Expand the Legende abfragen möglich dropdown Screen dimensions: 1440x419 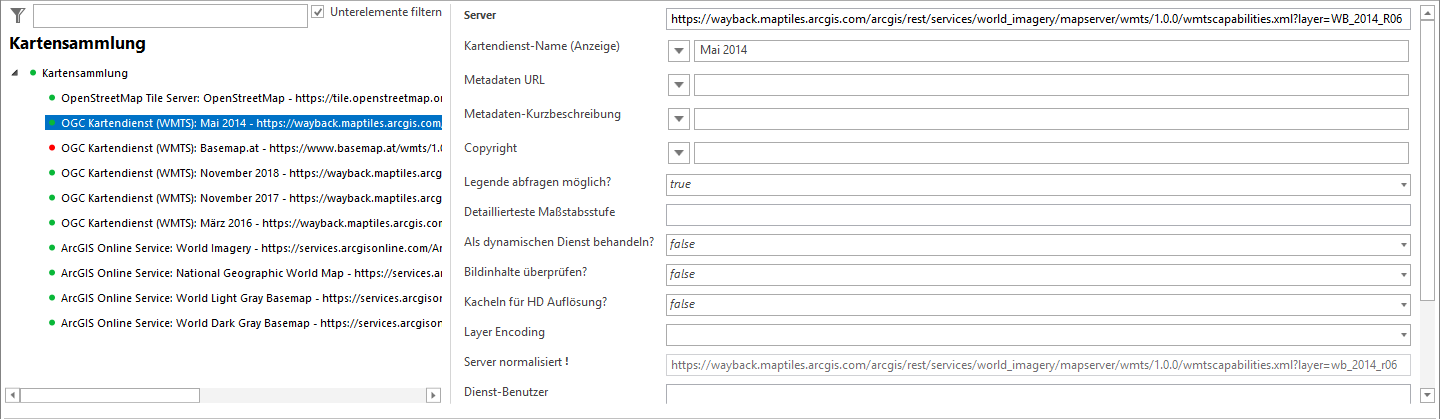[x=1404, y=185]
